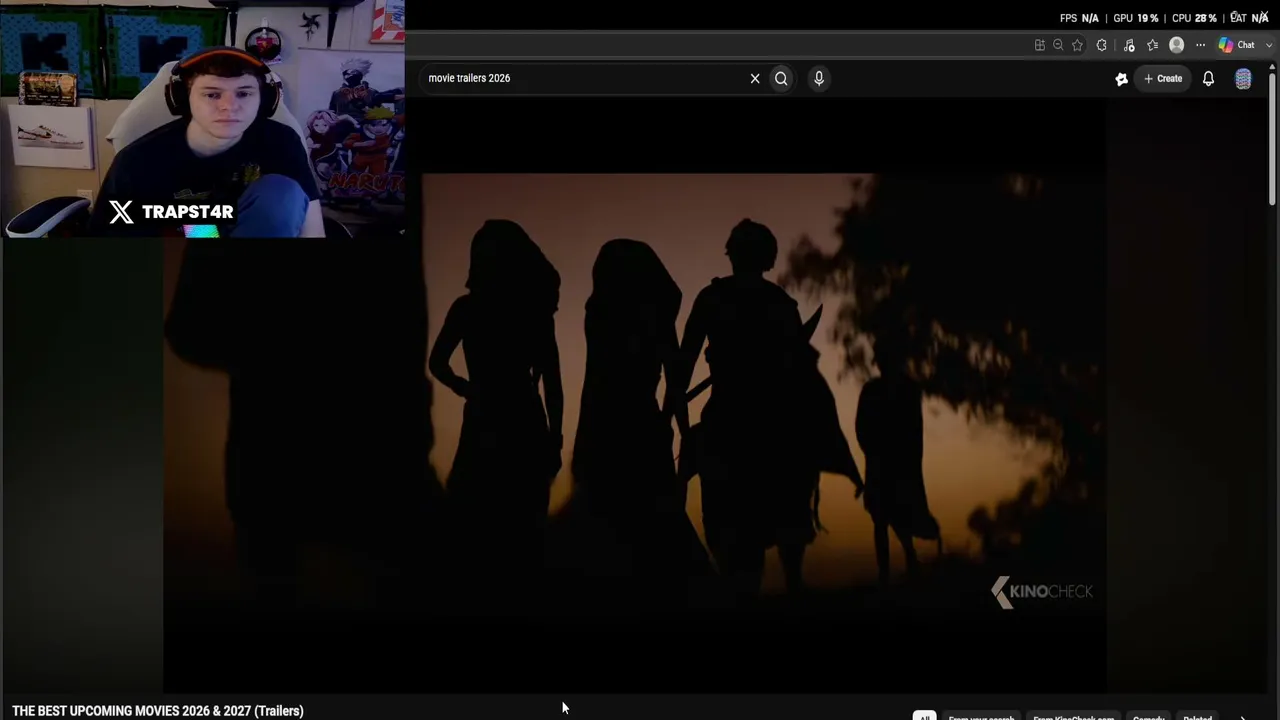
Task: Open the browser profile avatar
Action: point(1177,45)
